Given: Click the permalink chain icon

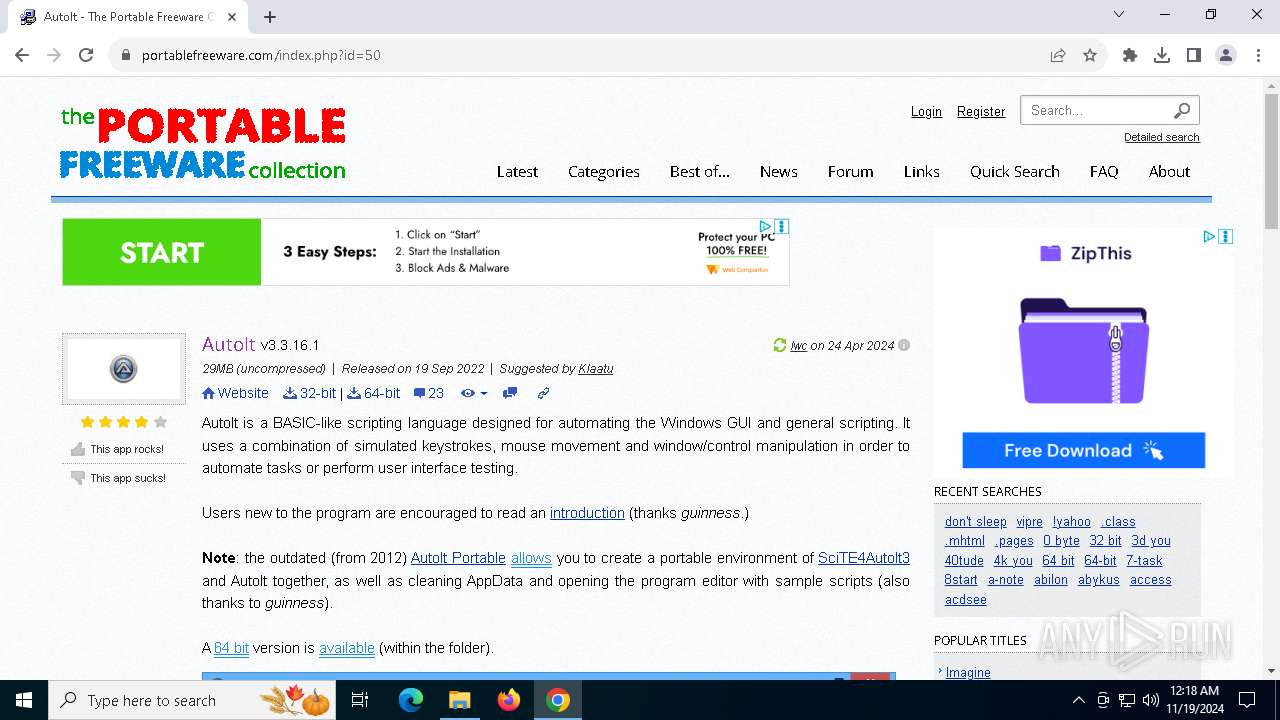Looking at the screenshot, I should pos(543,393).
